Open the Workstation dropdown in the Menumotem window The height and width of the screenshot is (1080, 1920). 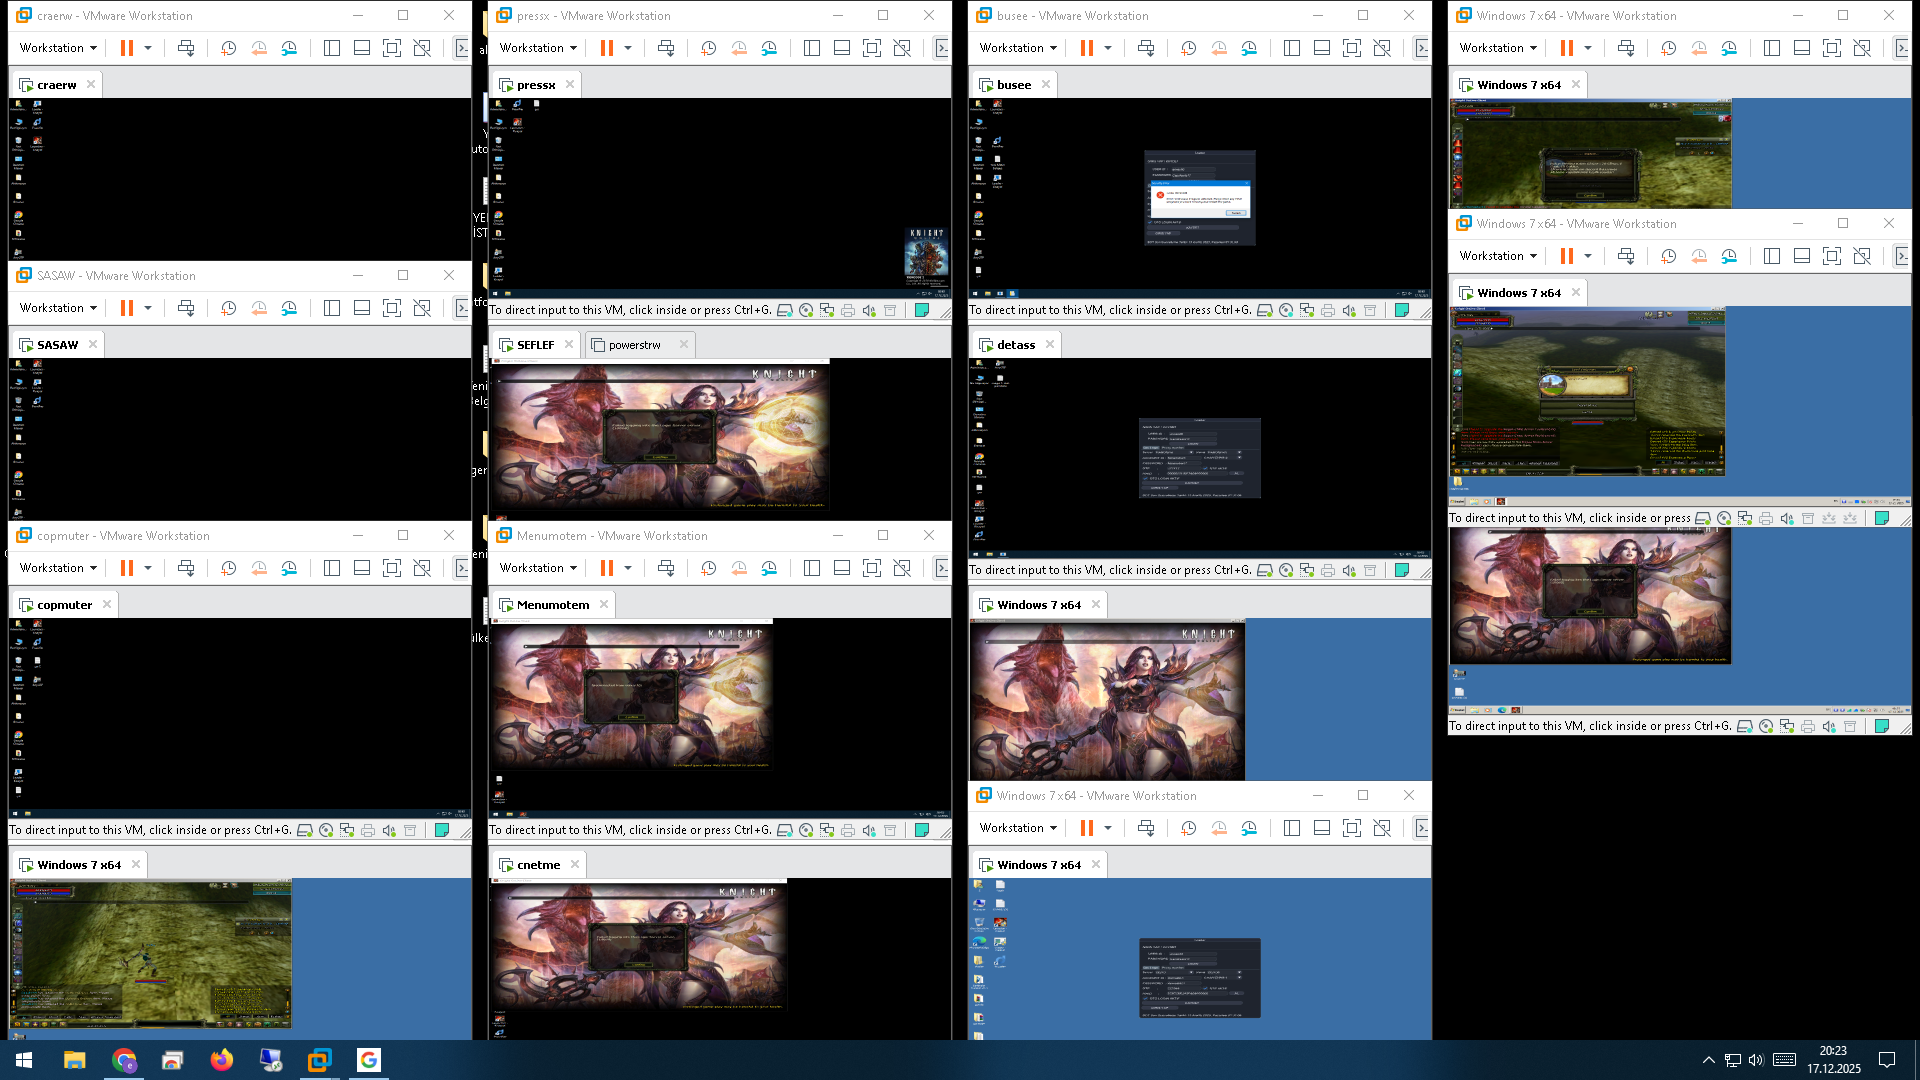538,568
